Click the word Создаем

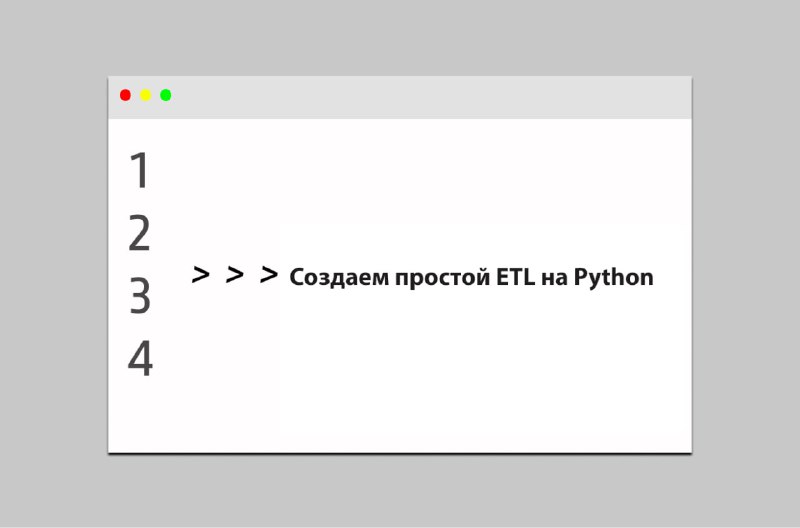pos(339,278)
